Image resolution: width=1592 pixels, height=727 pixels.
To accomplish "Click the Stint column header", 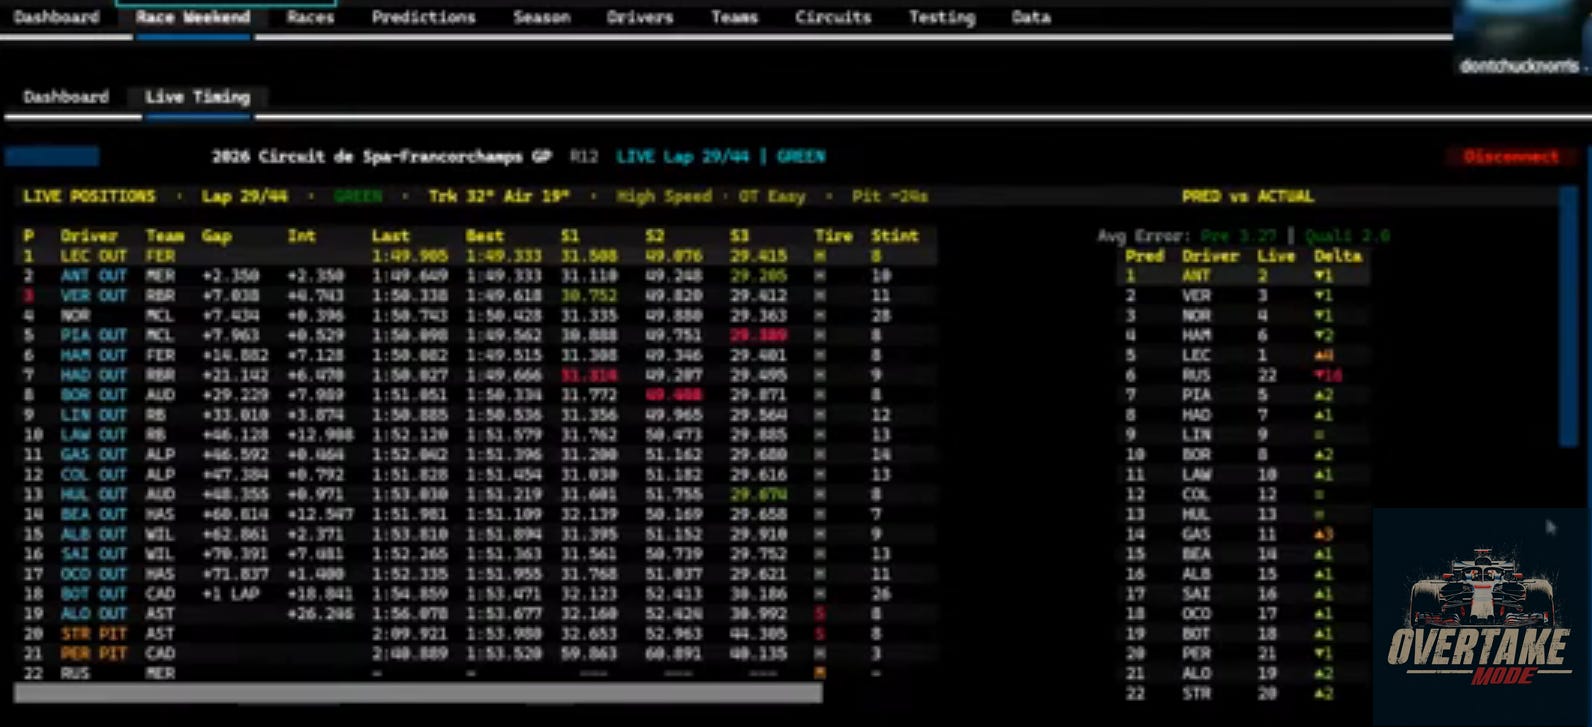I will pyautogui.click(x=894, y=236).
